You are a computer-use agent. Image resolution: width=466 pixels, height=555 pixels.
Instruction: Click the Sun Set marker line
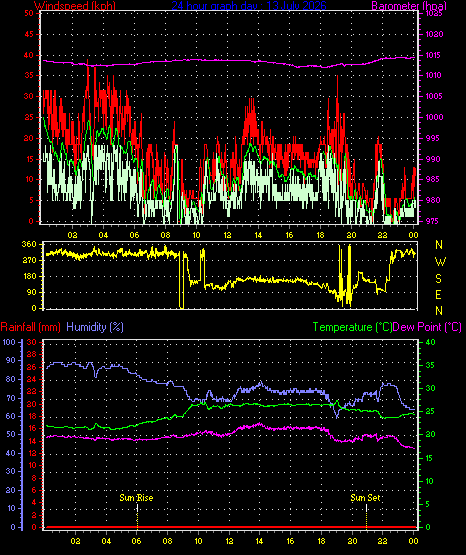pyautogui.click(x=366, y=515)
